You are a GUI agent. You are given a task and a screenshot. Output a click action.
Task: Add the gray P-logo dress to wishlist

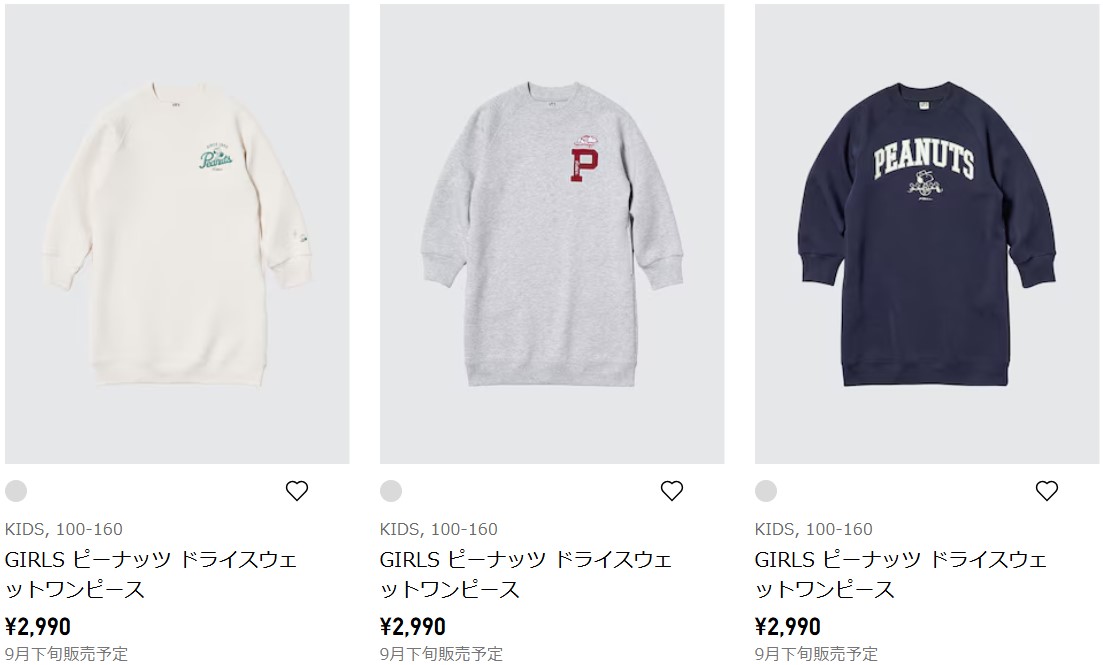click(672, 490)
